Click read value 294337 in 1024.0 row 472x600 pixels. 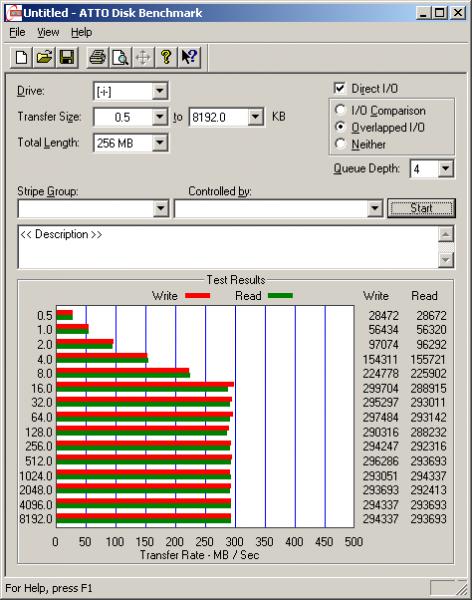pos(428,476)
